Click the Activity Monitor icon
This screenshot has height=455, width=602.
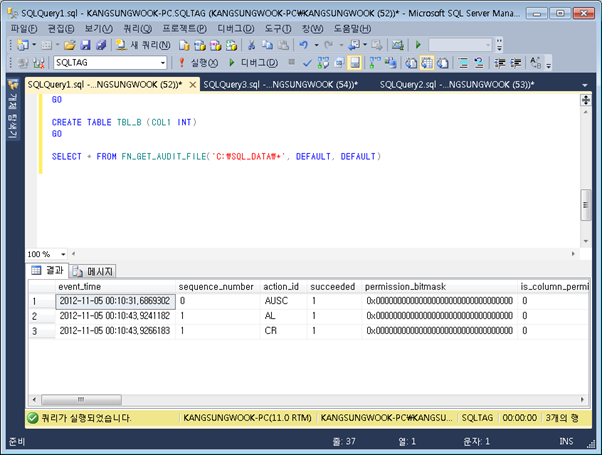(x=397, y=45)
